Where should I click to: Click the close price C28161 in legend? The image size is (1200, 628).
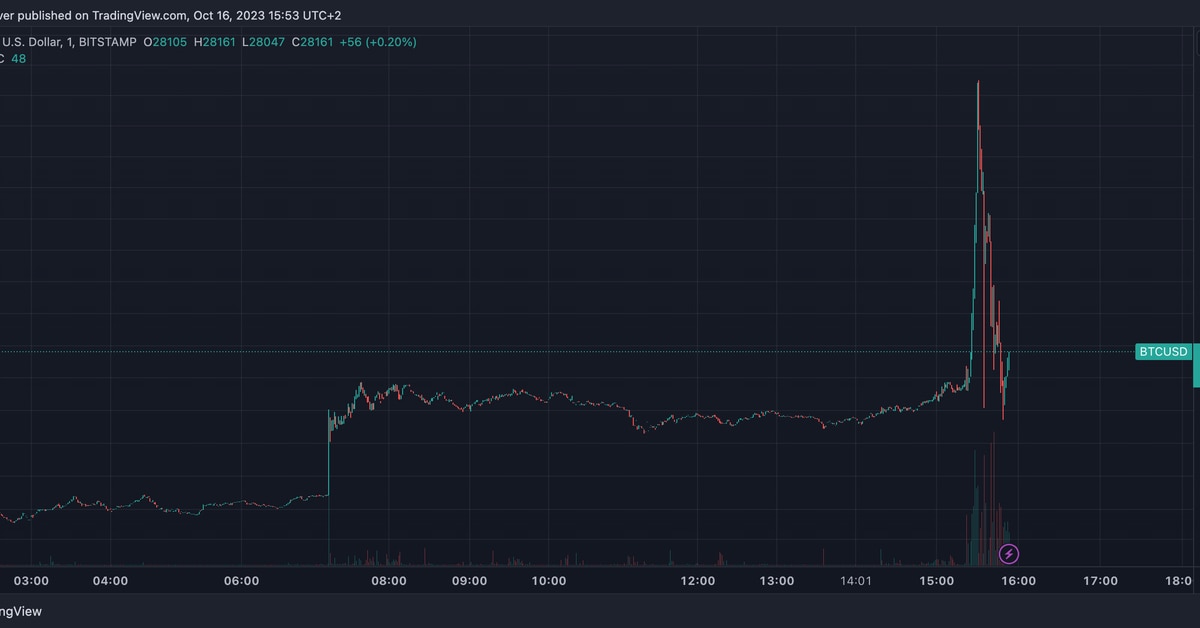click(312, 42)
